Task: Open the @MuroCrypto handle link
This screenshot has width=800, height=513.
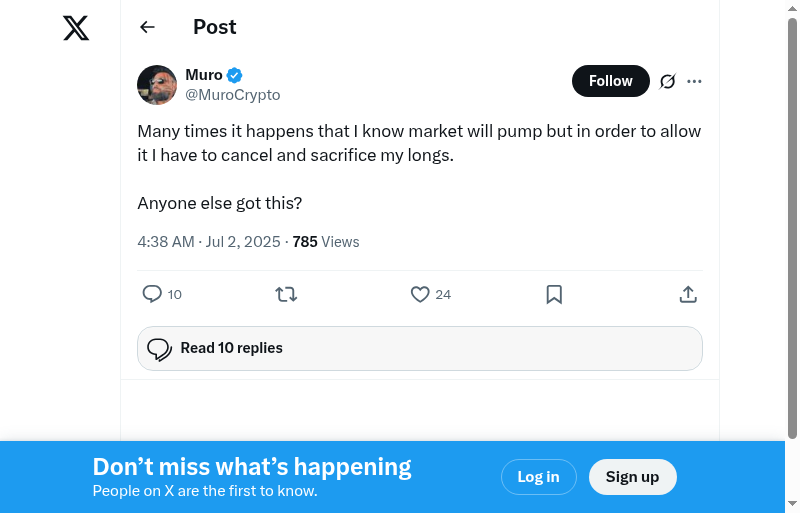Action: pyautogui.click(x=233, y=95)
